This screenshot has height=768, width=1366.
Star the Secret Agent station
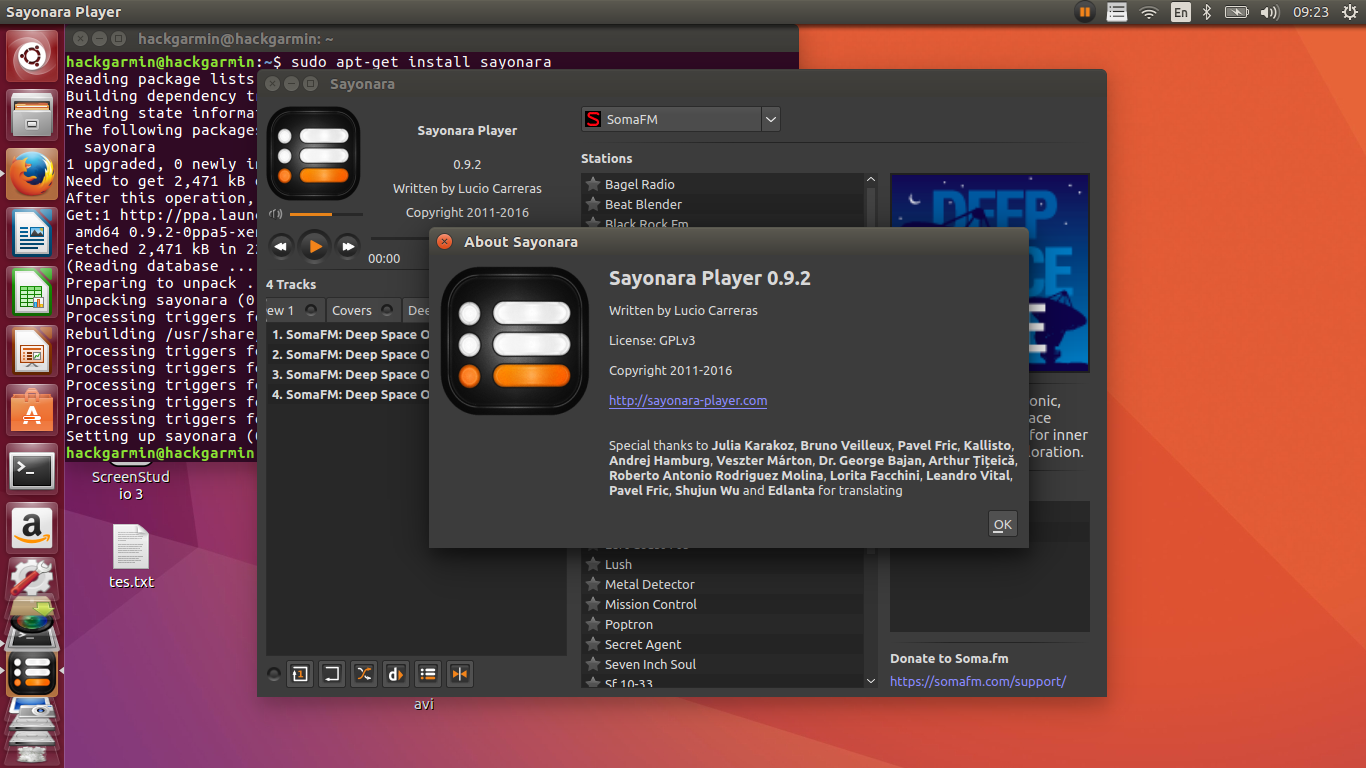593,644
